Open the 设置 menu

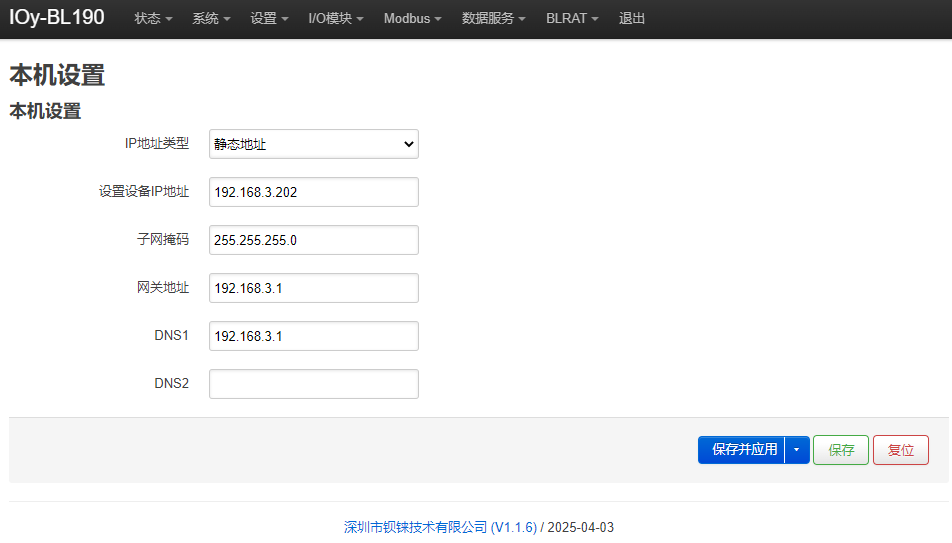click(x=269, y=18)
